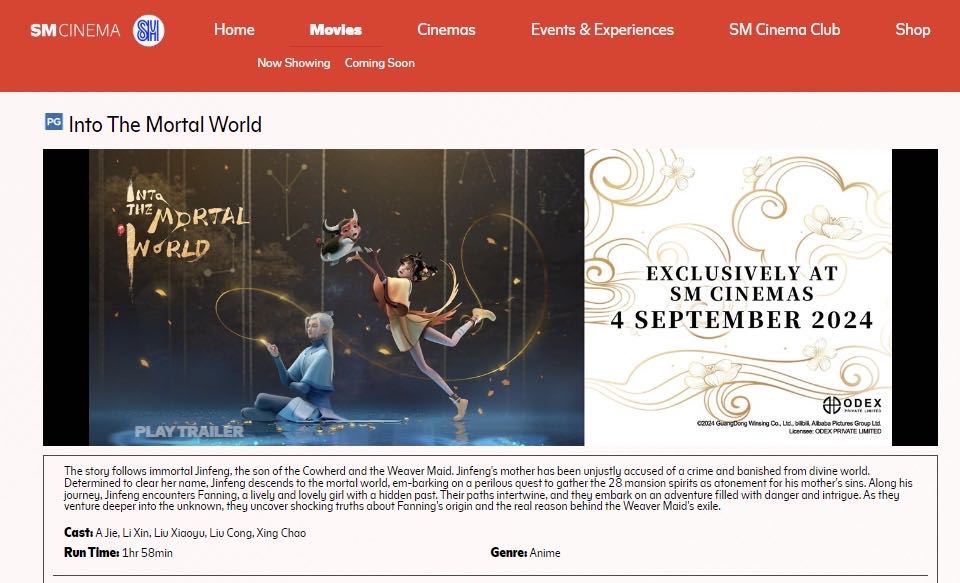Go to the Cinemas page
This screenshot has width=960, height=583.
coord(446,29)
